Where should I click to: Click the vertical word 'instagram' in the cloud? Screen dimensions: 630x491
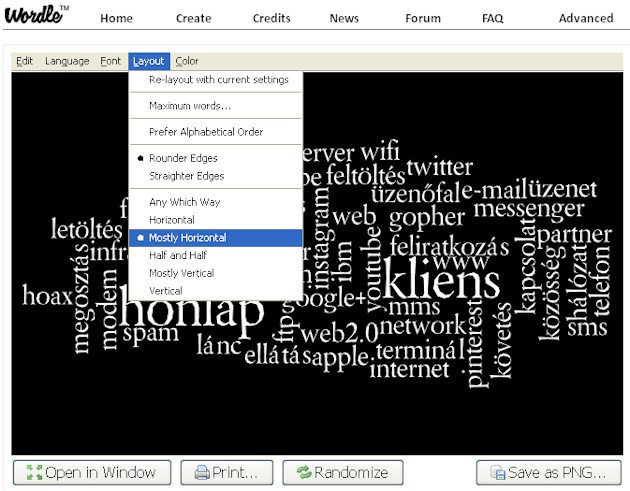(x=323, y=238)
